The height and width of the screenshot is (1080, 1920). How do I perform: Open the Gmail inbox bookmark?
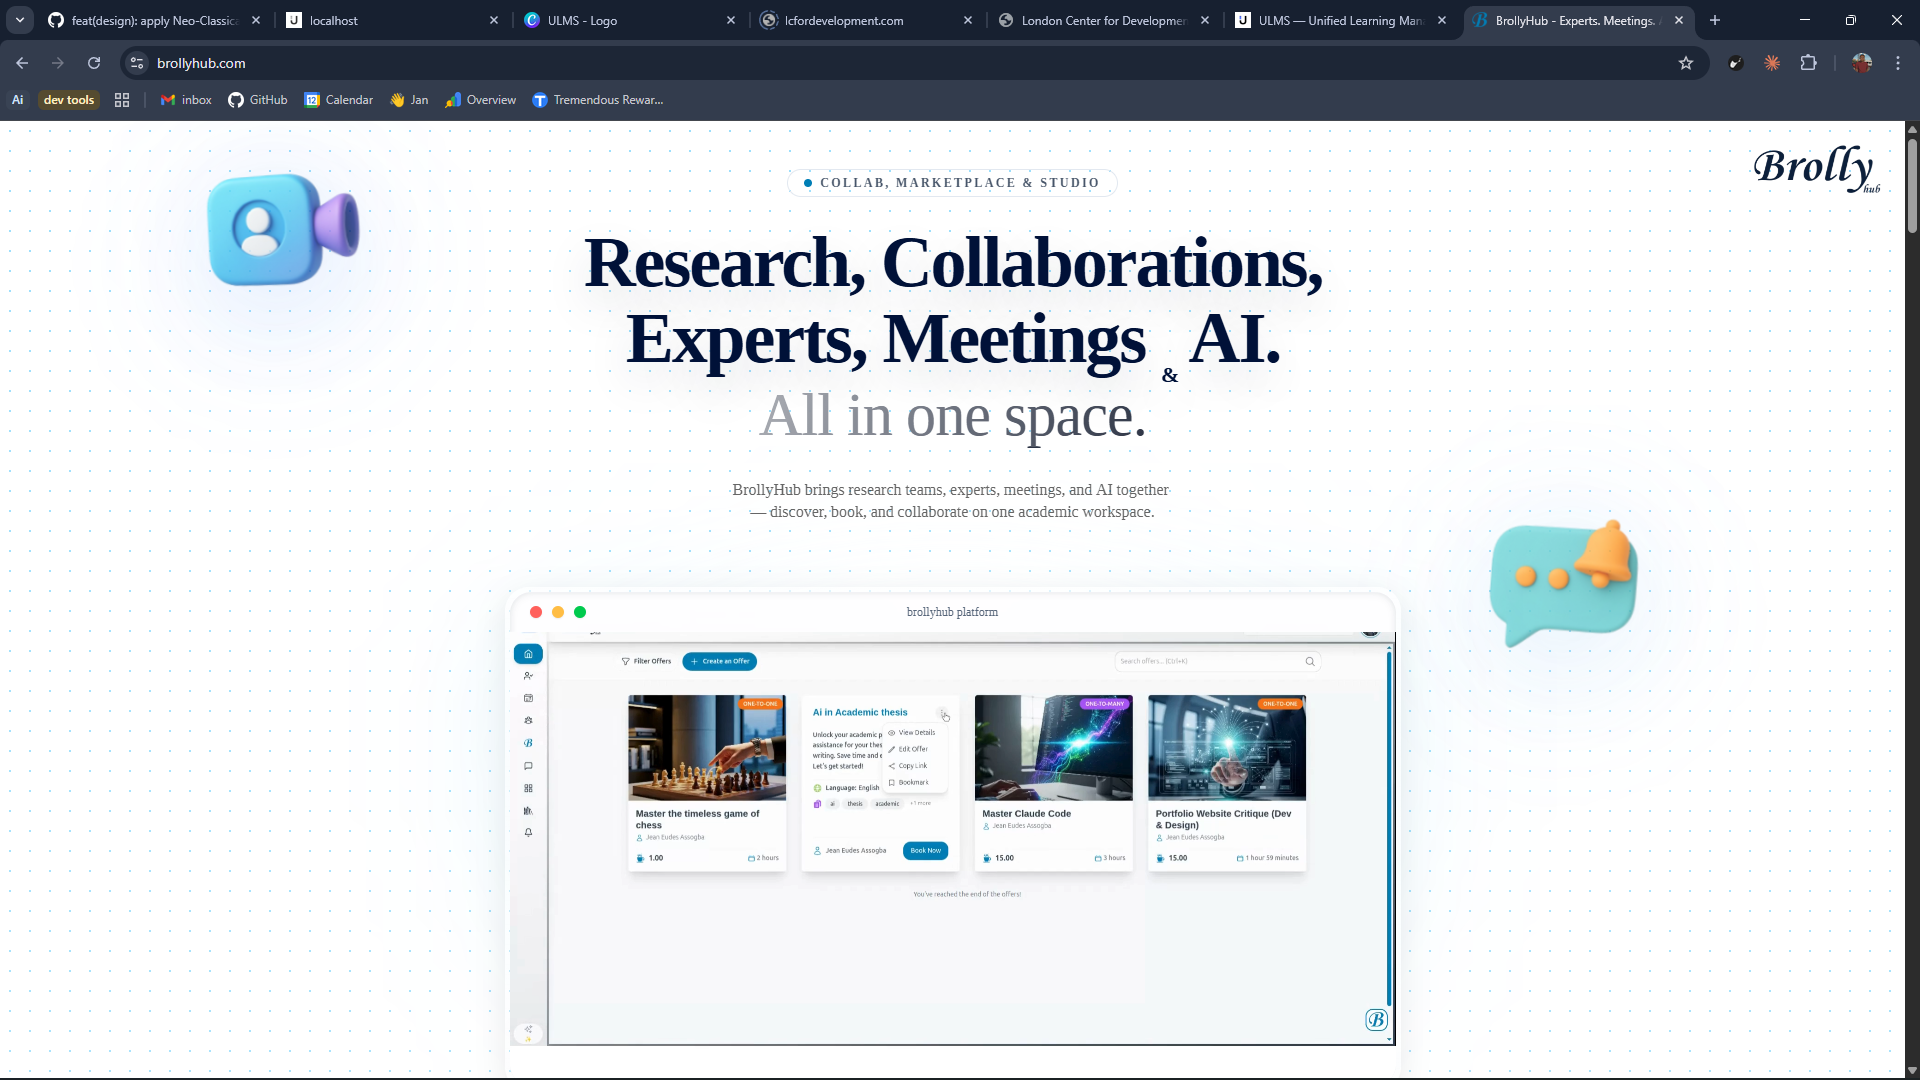(186, 100)
